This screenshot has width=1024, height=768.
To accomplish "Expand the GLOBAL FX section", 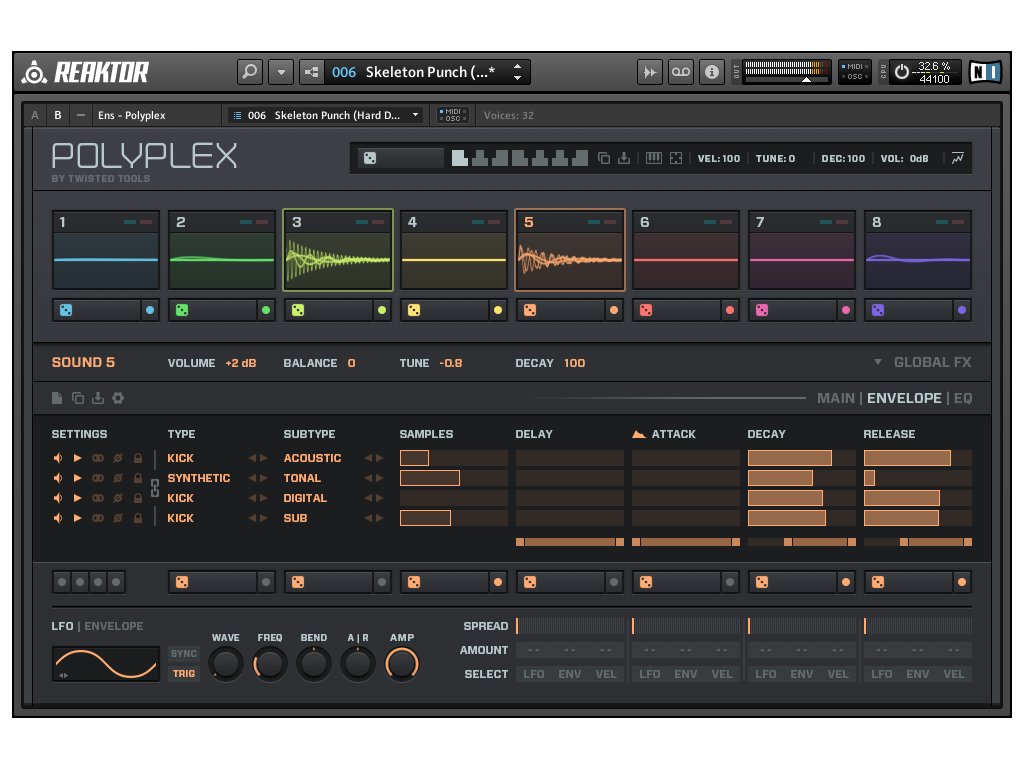I will click(922, 363).
